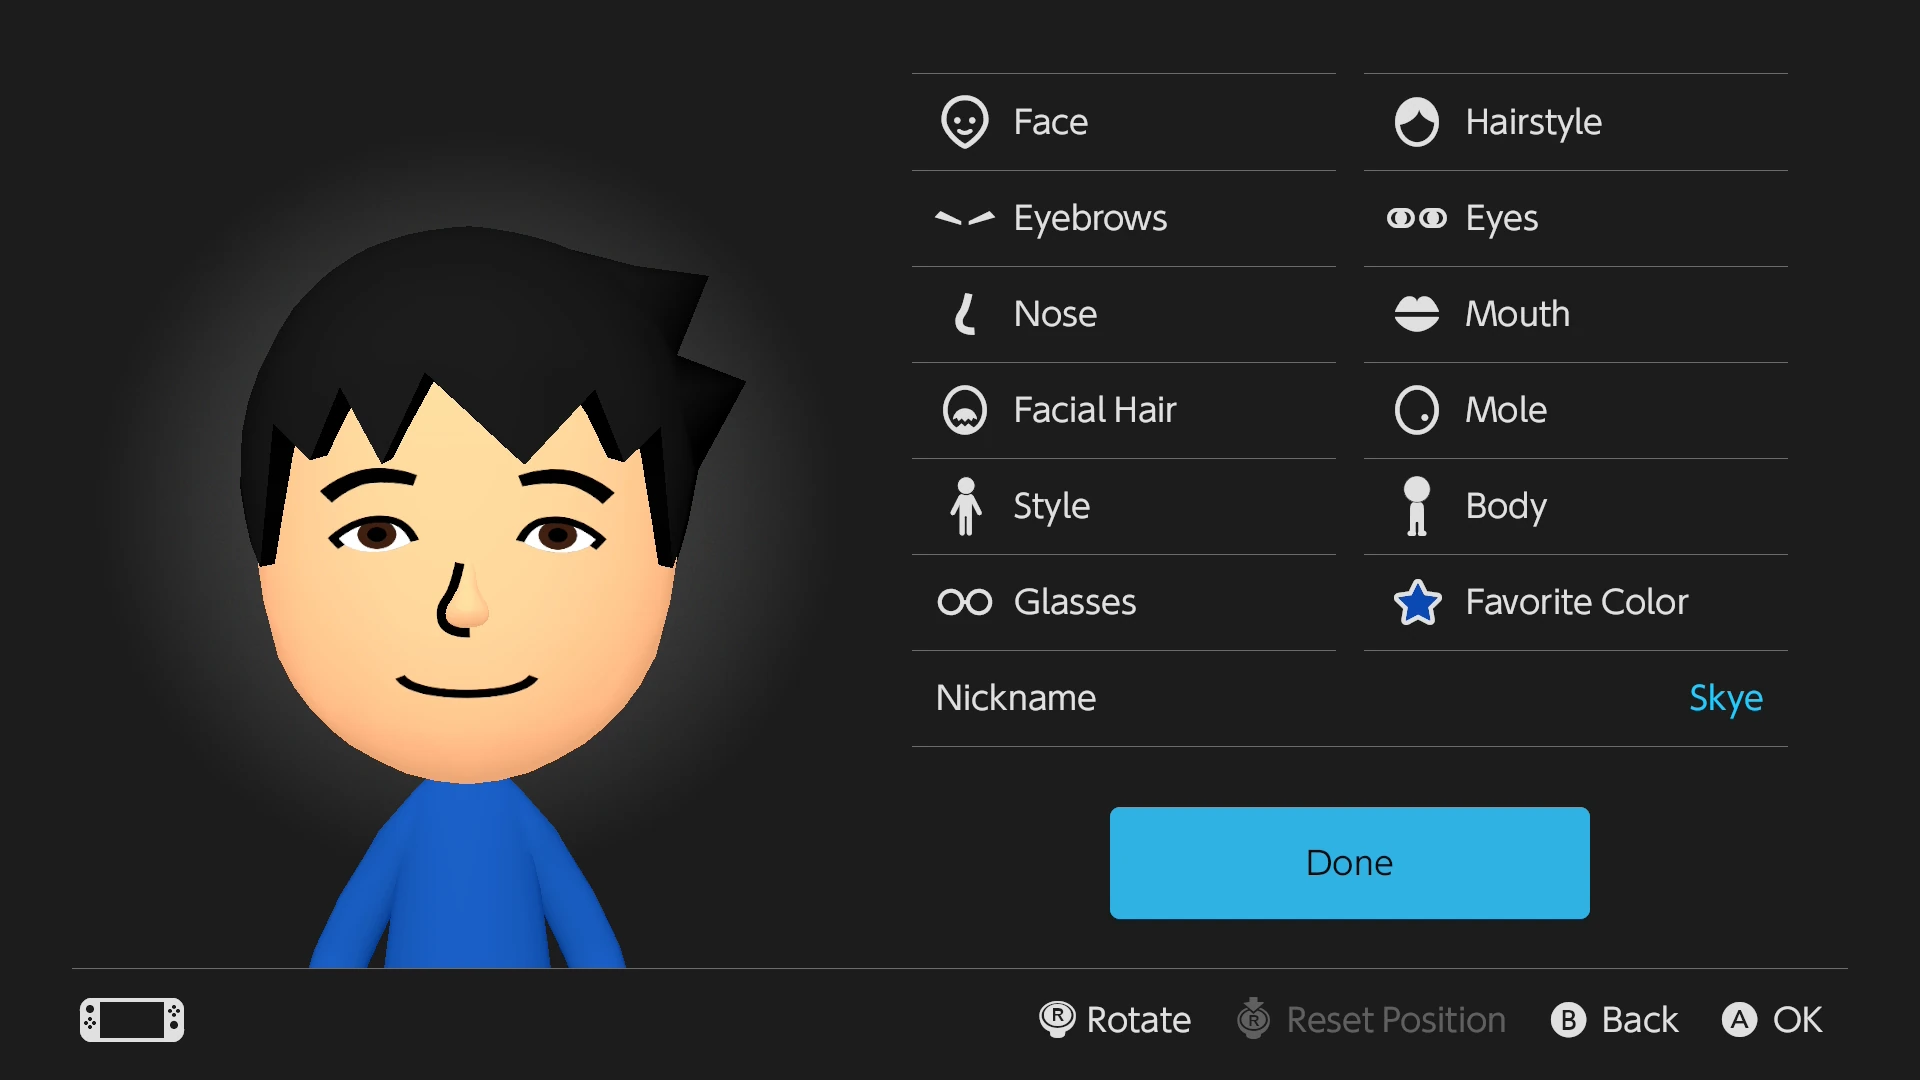Activate the Rotate control
The height and width of the screenshot is (1080, 1920).
tap(1114, 1019)
